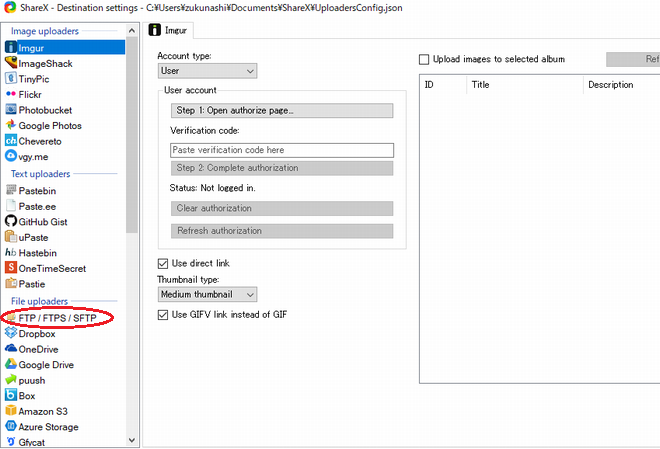
Task: Select the GitHub Gist uploader icon
Action: tap(11, 221)
